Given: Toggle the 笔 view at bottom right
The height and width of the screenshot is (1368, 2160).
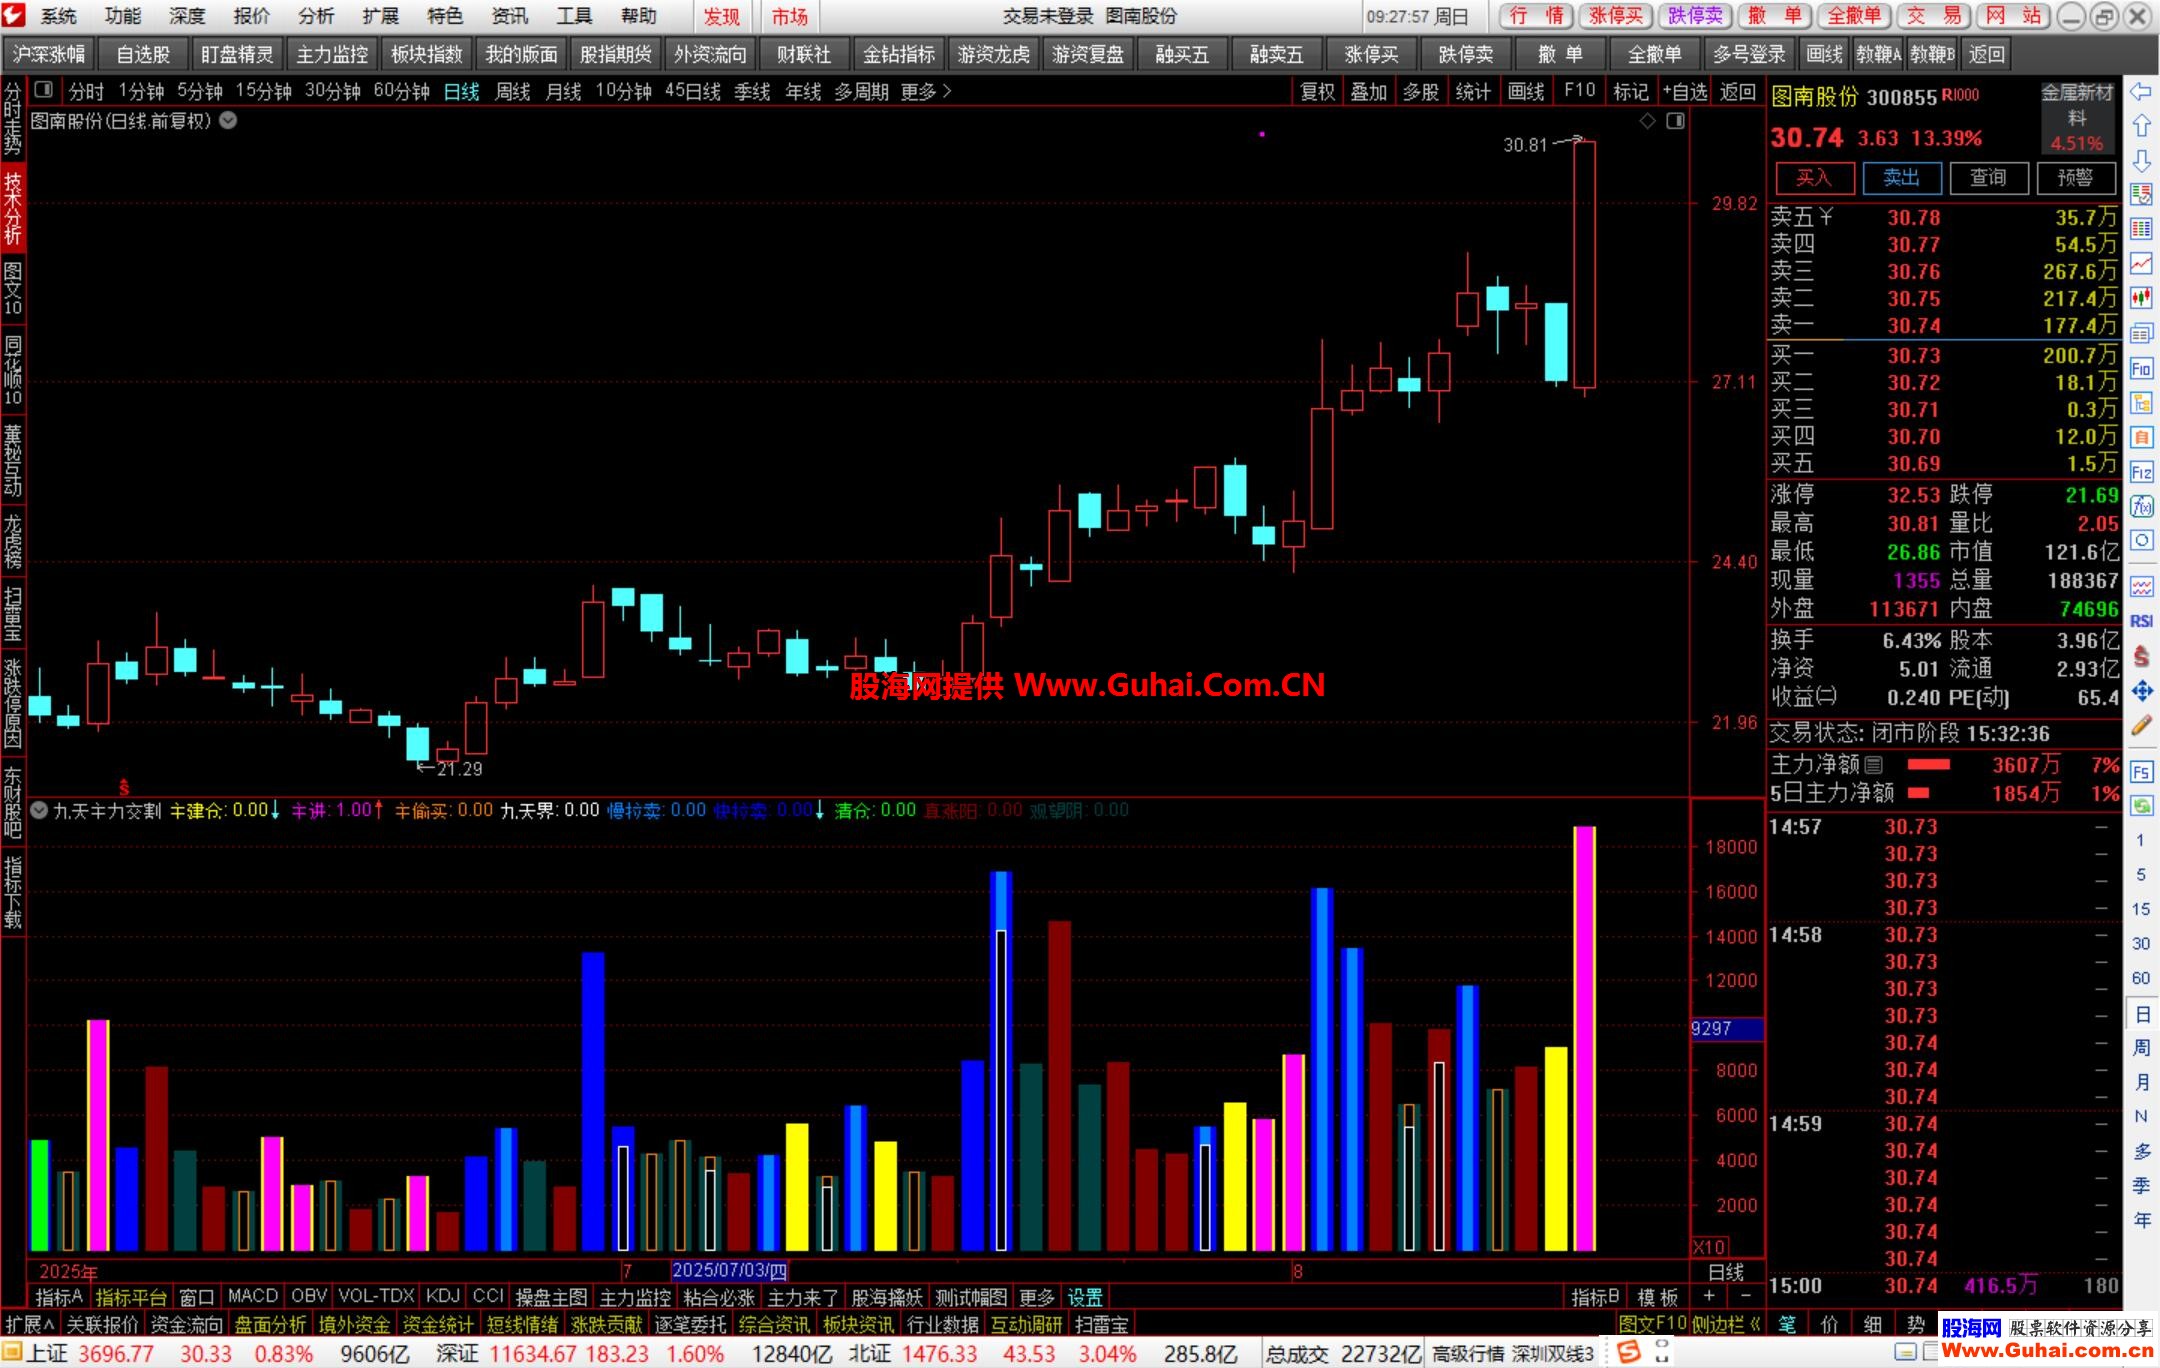Looking at the screenshot, I should click(x=1787, y=1324).
